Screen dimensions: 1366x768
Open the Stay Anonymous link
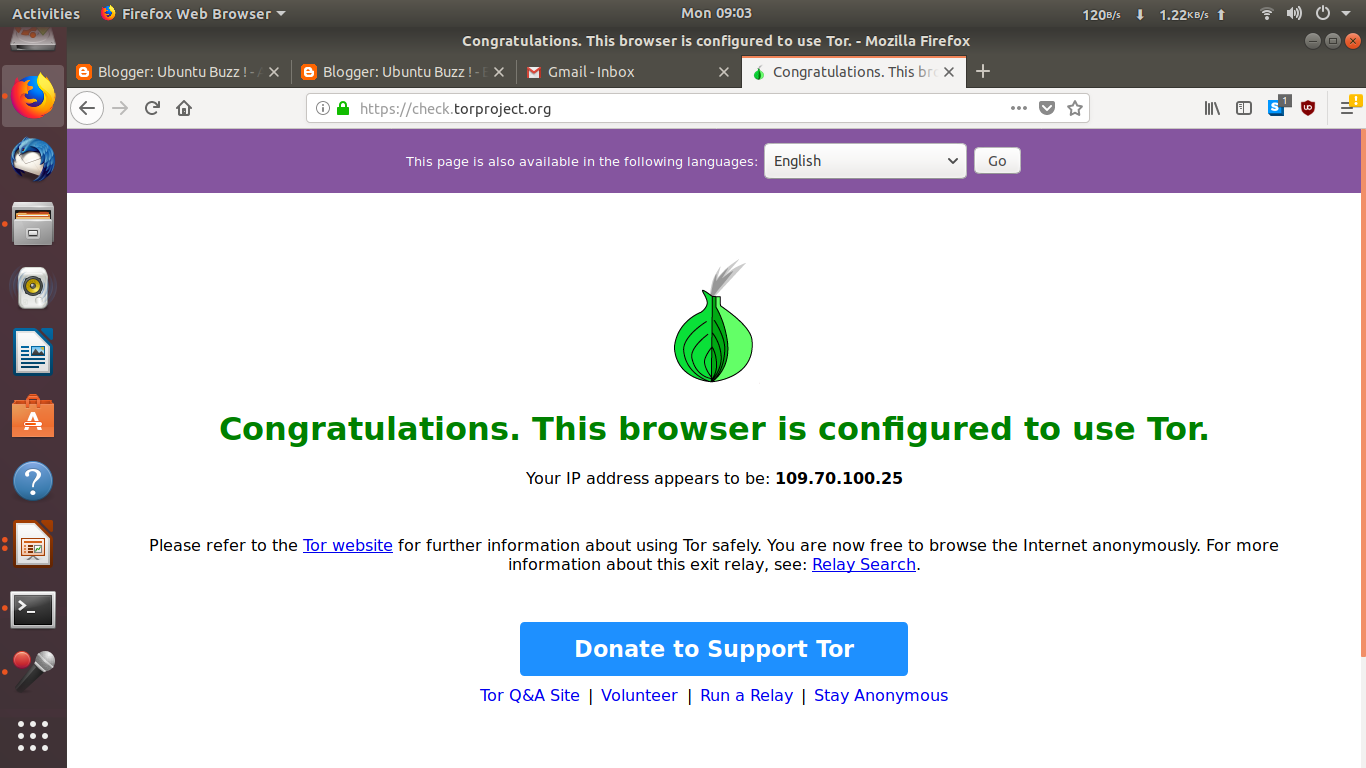coord(881,695)
